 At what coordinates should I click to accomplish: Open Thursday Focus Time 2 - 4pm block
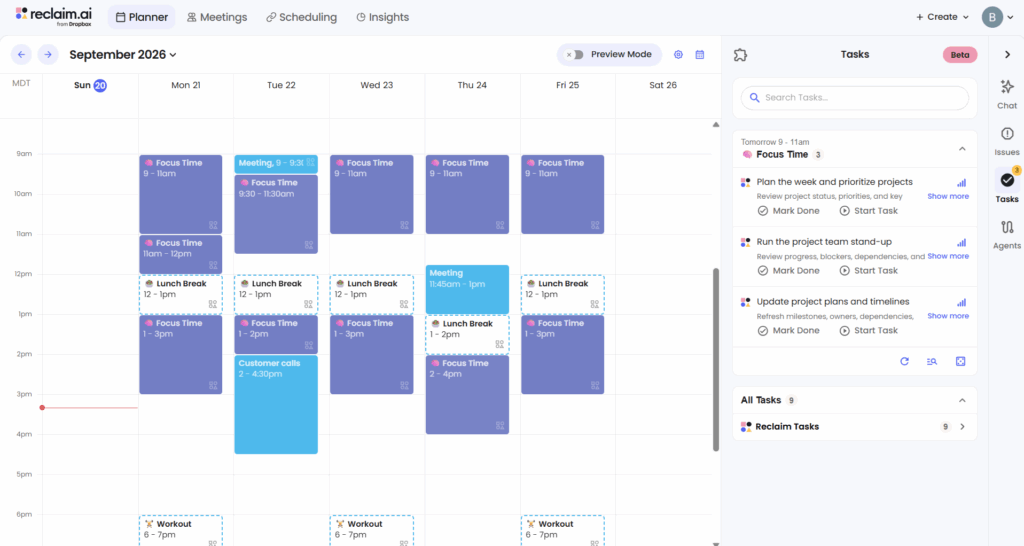(x=467, y=394)
